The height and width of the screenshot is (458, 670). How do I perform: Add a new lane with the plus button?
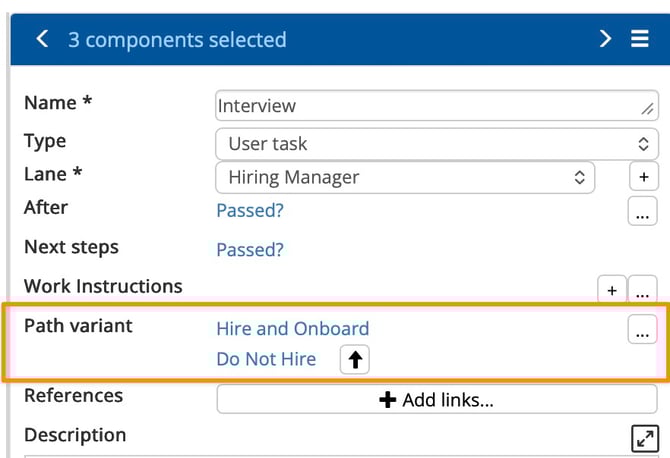642,178
